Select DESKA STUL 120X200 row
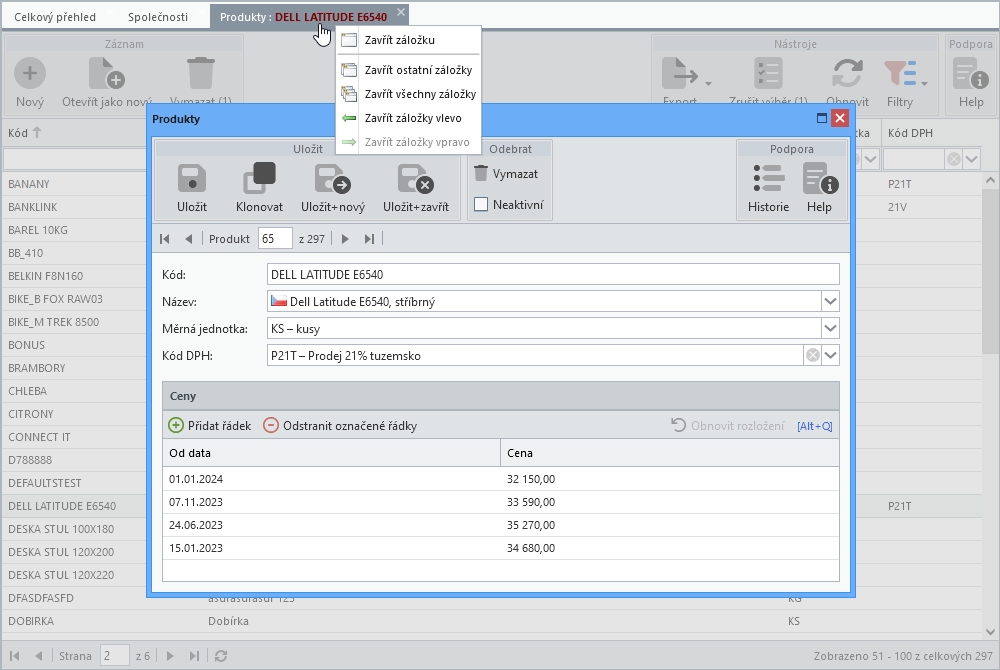The image size is (1000, 670). (x=74, y=552)
